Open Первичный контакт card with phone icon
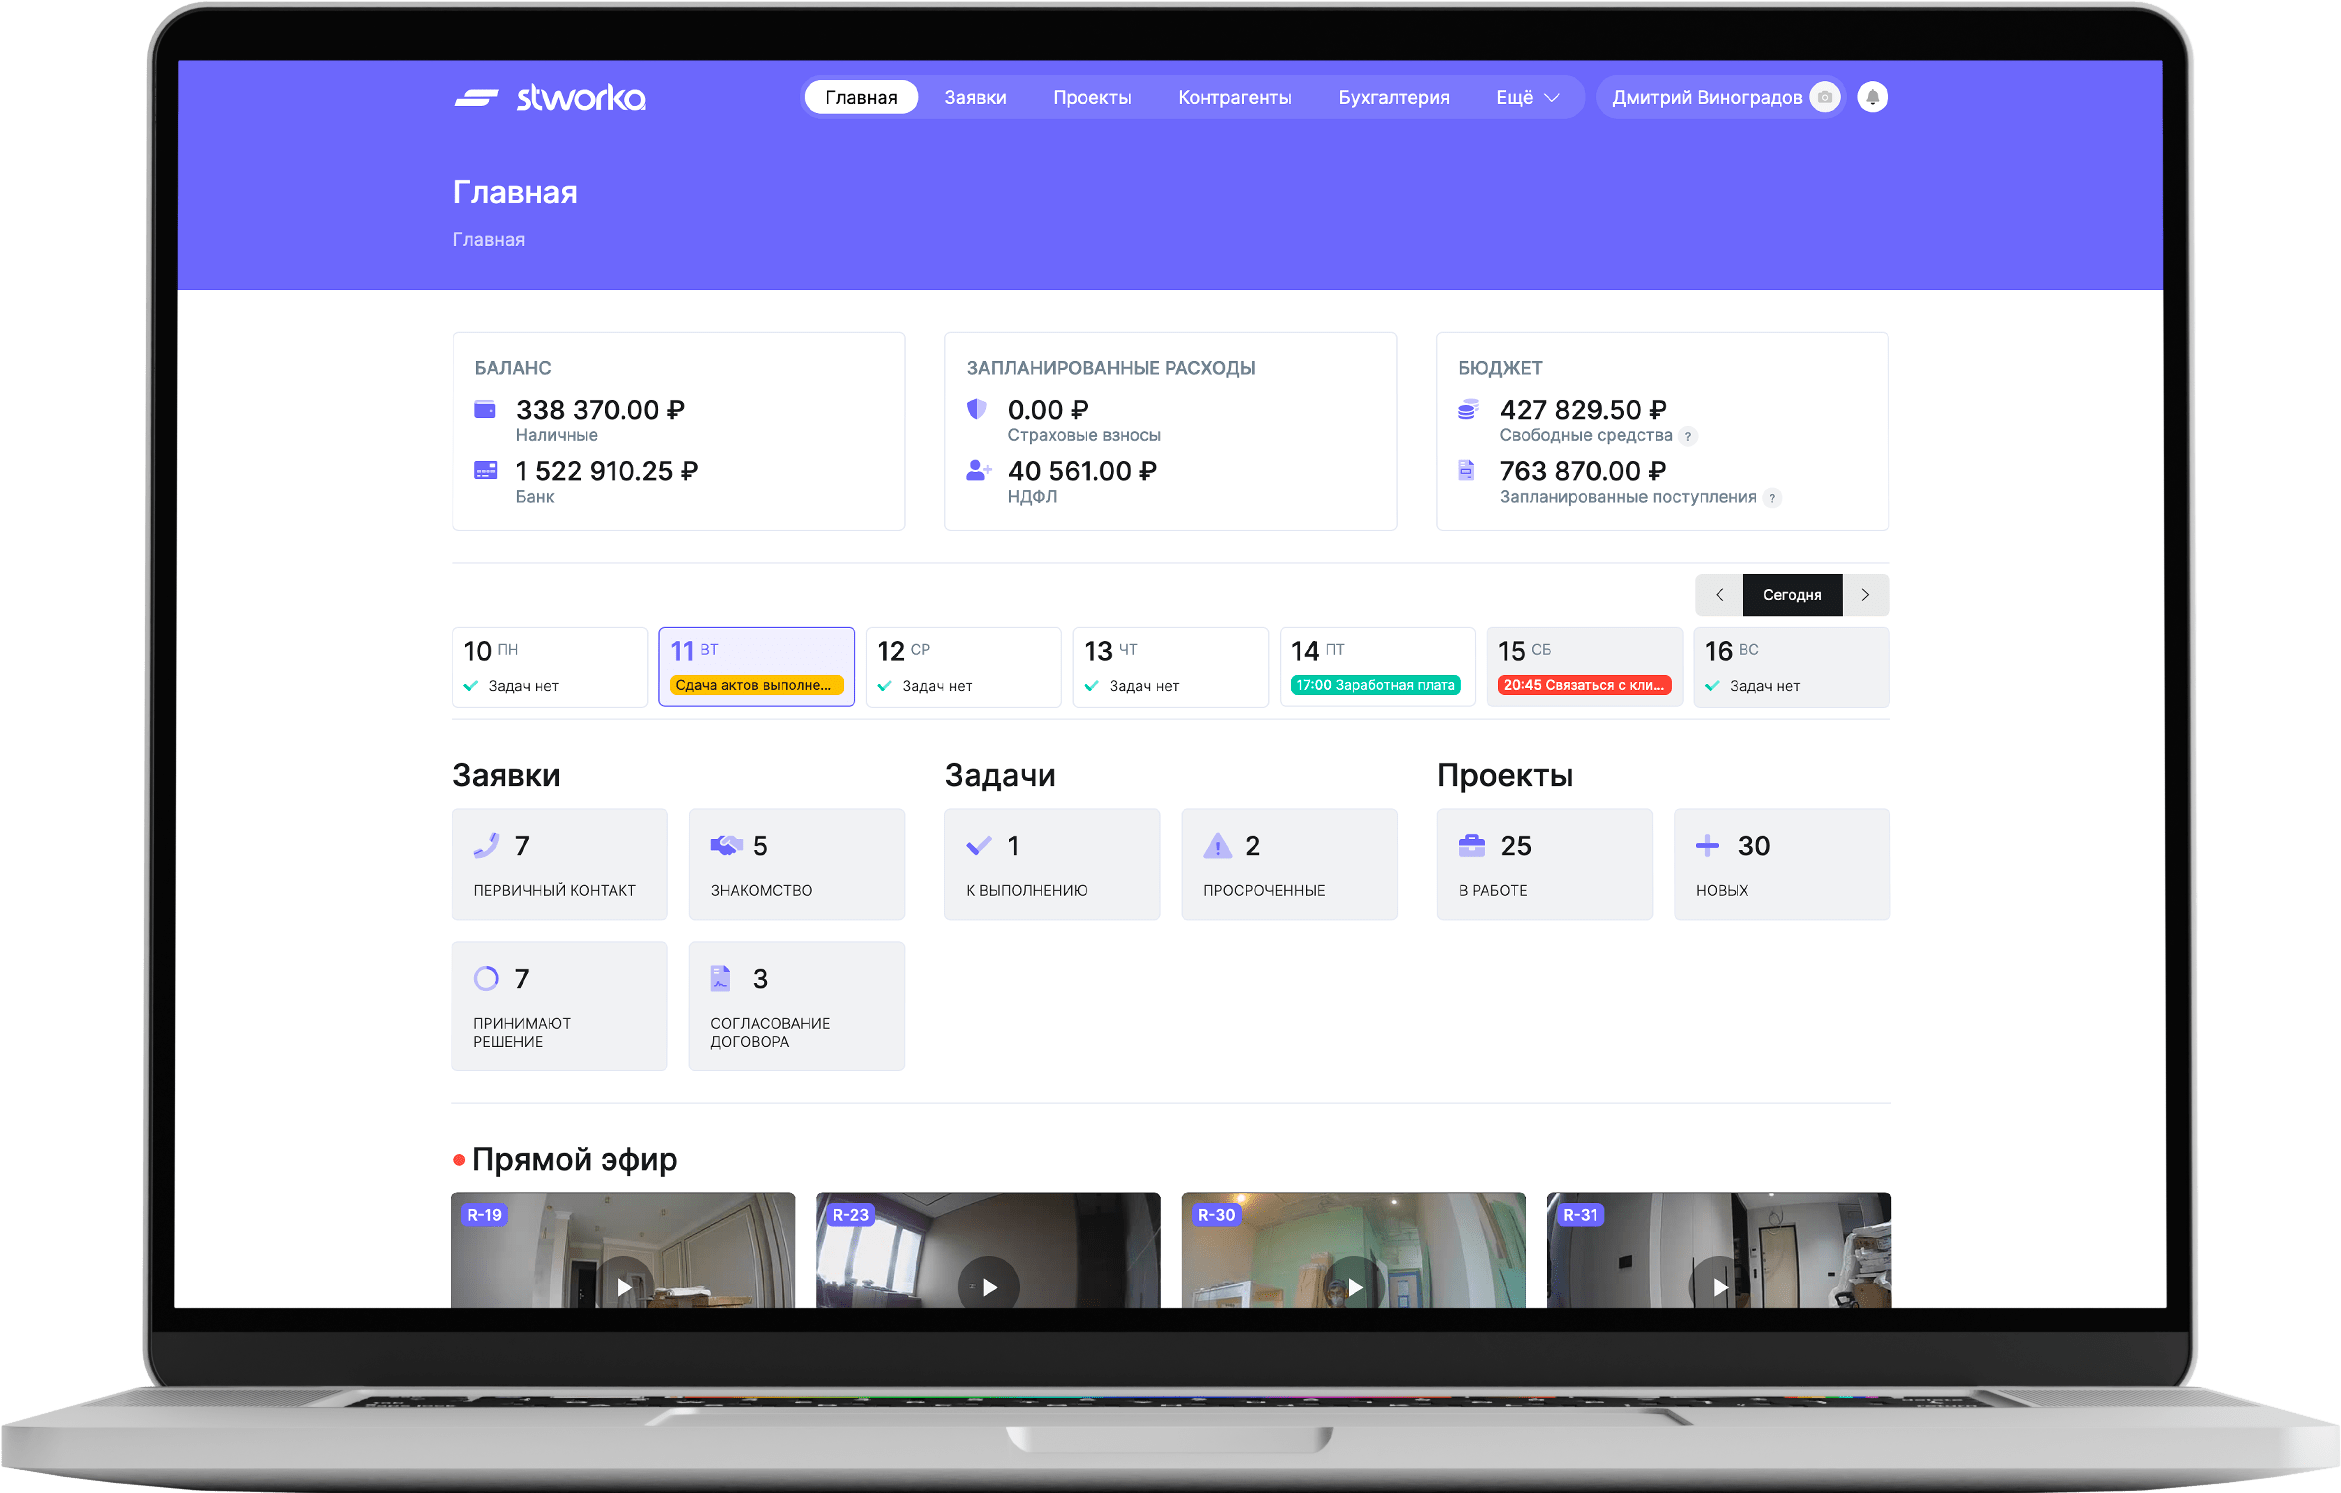 [x=559, y=864]
